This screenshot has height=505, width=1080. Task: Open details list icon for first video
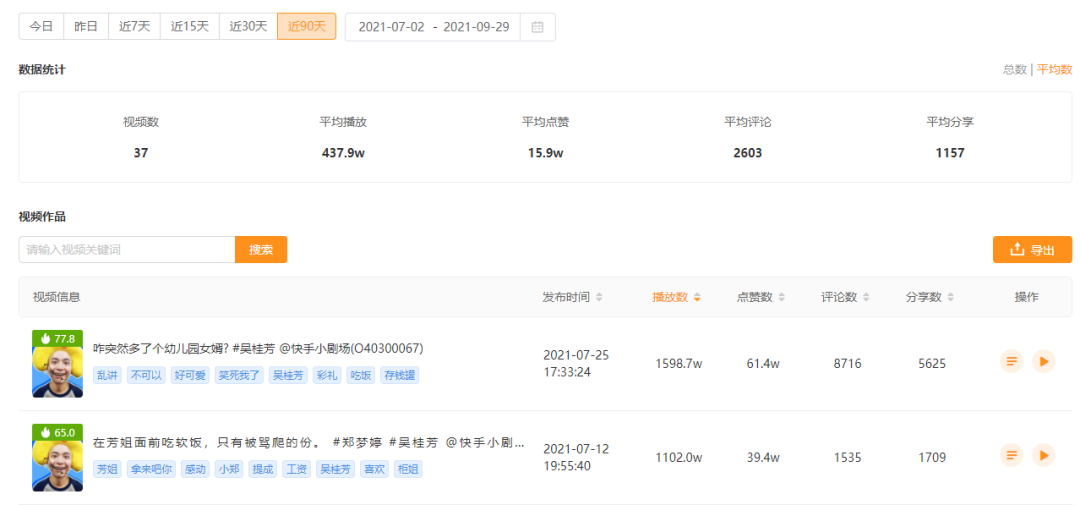point(1011,361)
